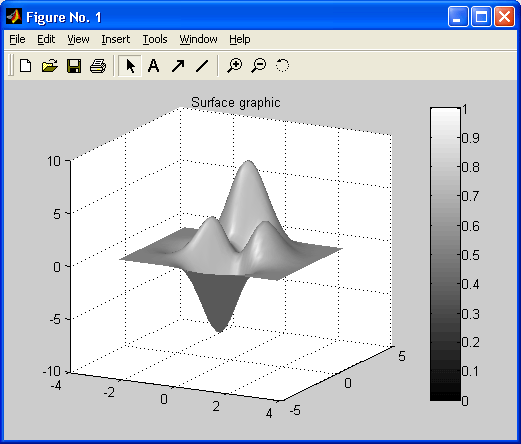This screenshot has height=444, width=521.
Task: Expand the Insert menu
Action: (x=116, y=39)
